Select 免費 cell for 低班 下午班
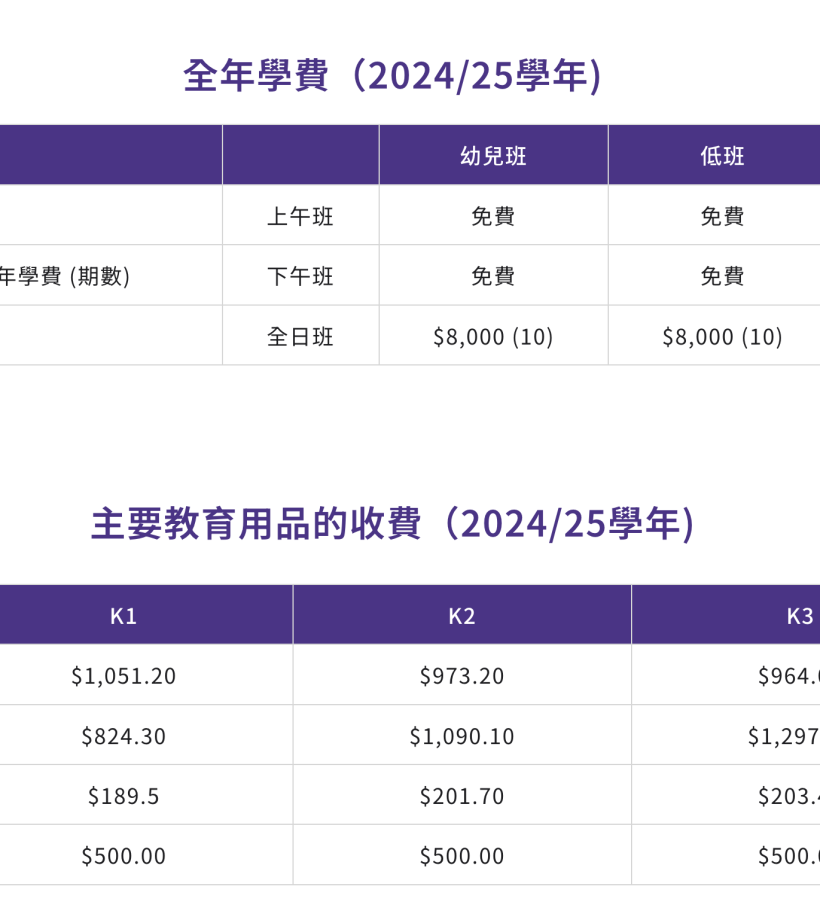Image resolution: width=820 pixels, height=920 pixels. click(x=722, y=276)
